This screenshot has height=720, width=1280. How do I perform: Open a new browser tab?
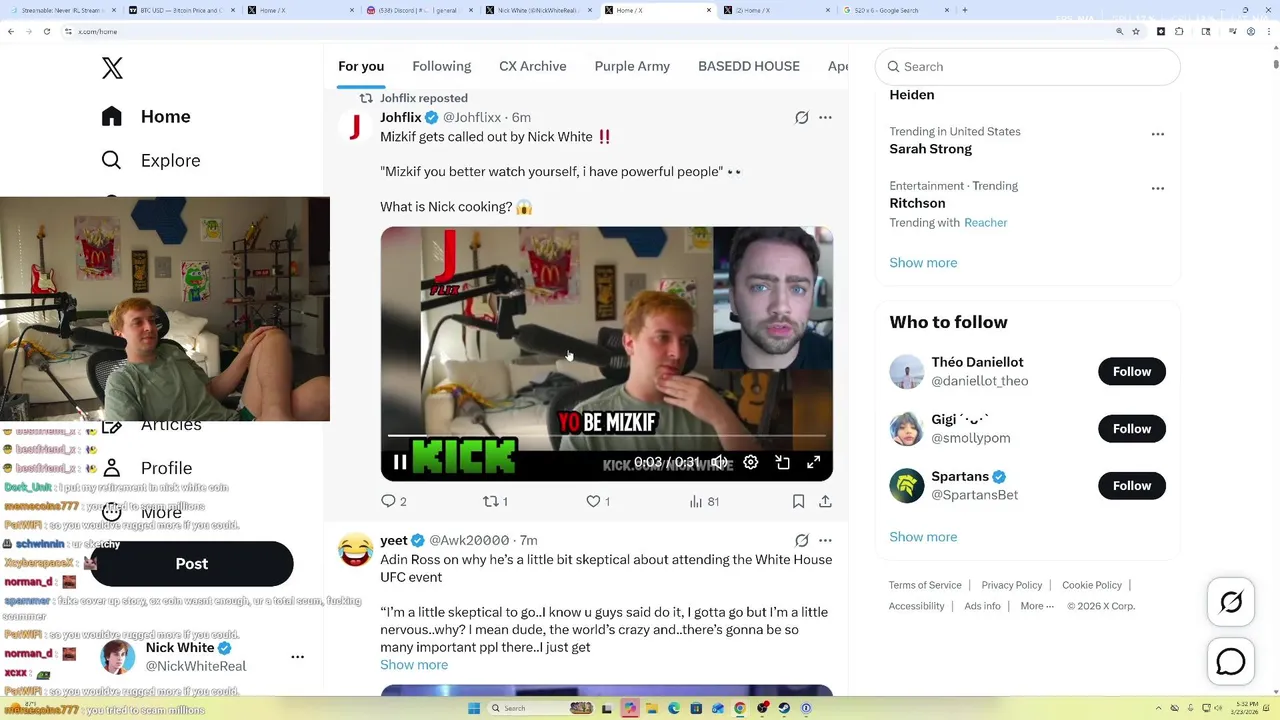click(965, 10)
